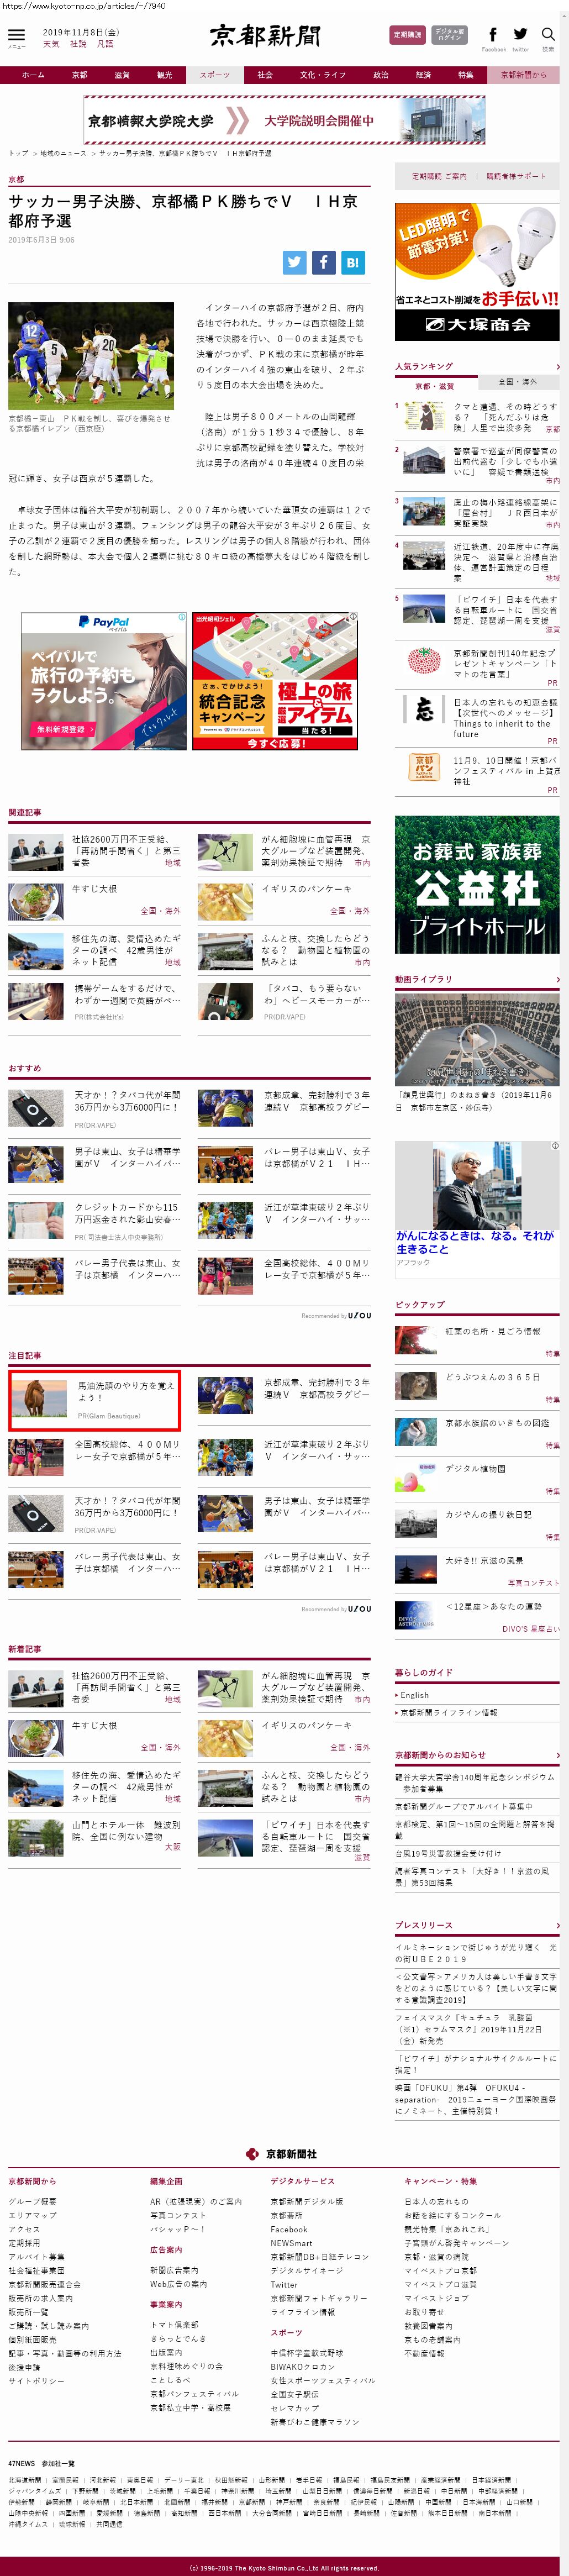Share article via blue Twitter button
Screen dimensions: 569x2576
pyautogui.click(x=294, y=262)
